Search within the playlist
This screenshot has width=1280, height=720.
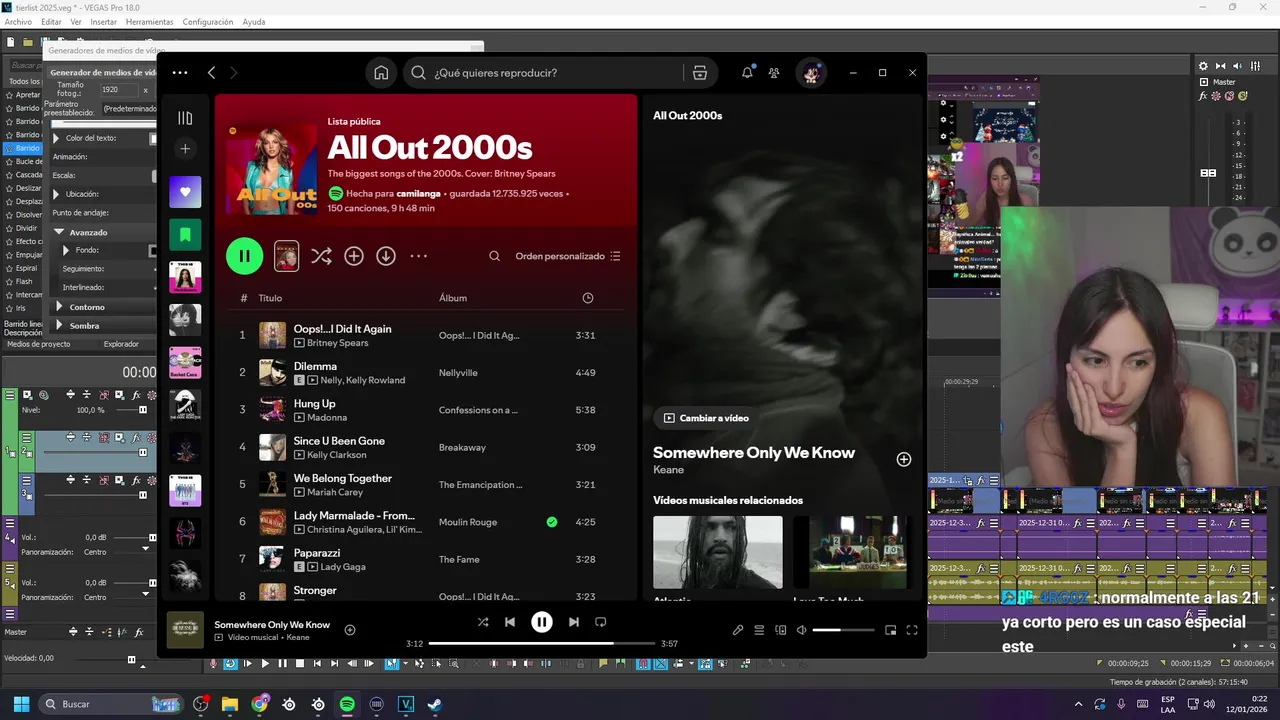coord(494,256)
